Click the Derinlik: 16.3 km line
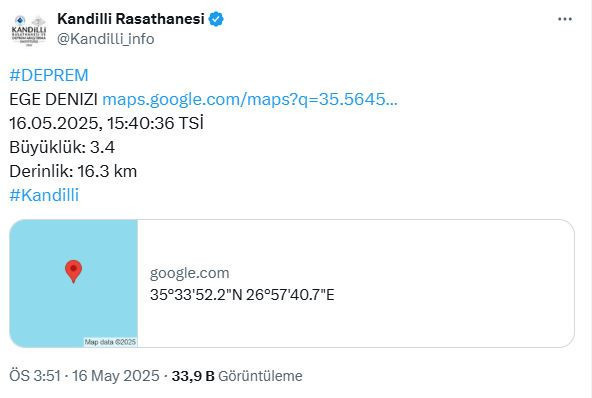The width and height of the screenshot is (592, 398). click(x=73, y=171)
